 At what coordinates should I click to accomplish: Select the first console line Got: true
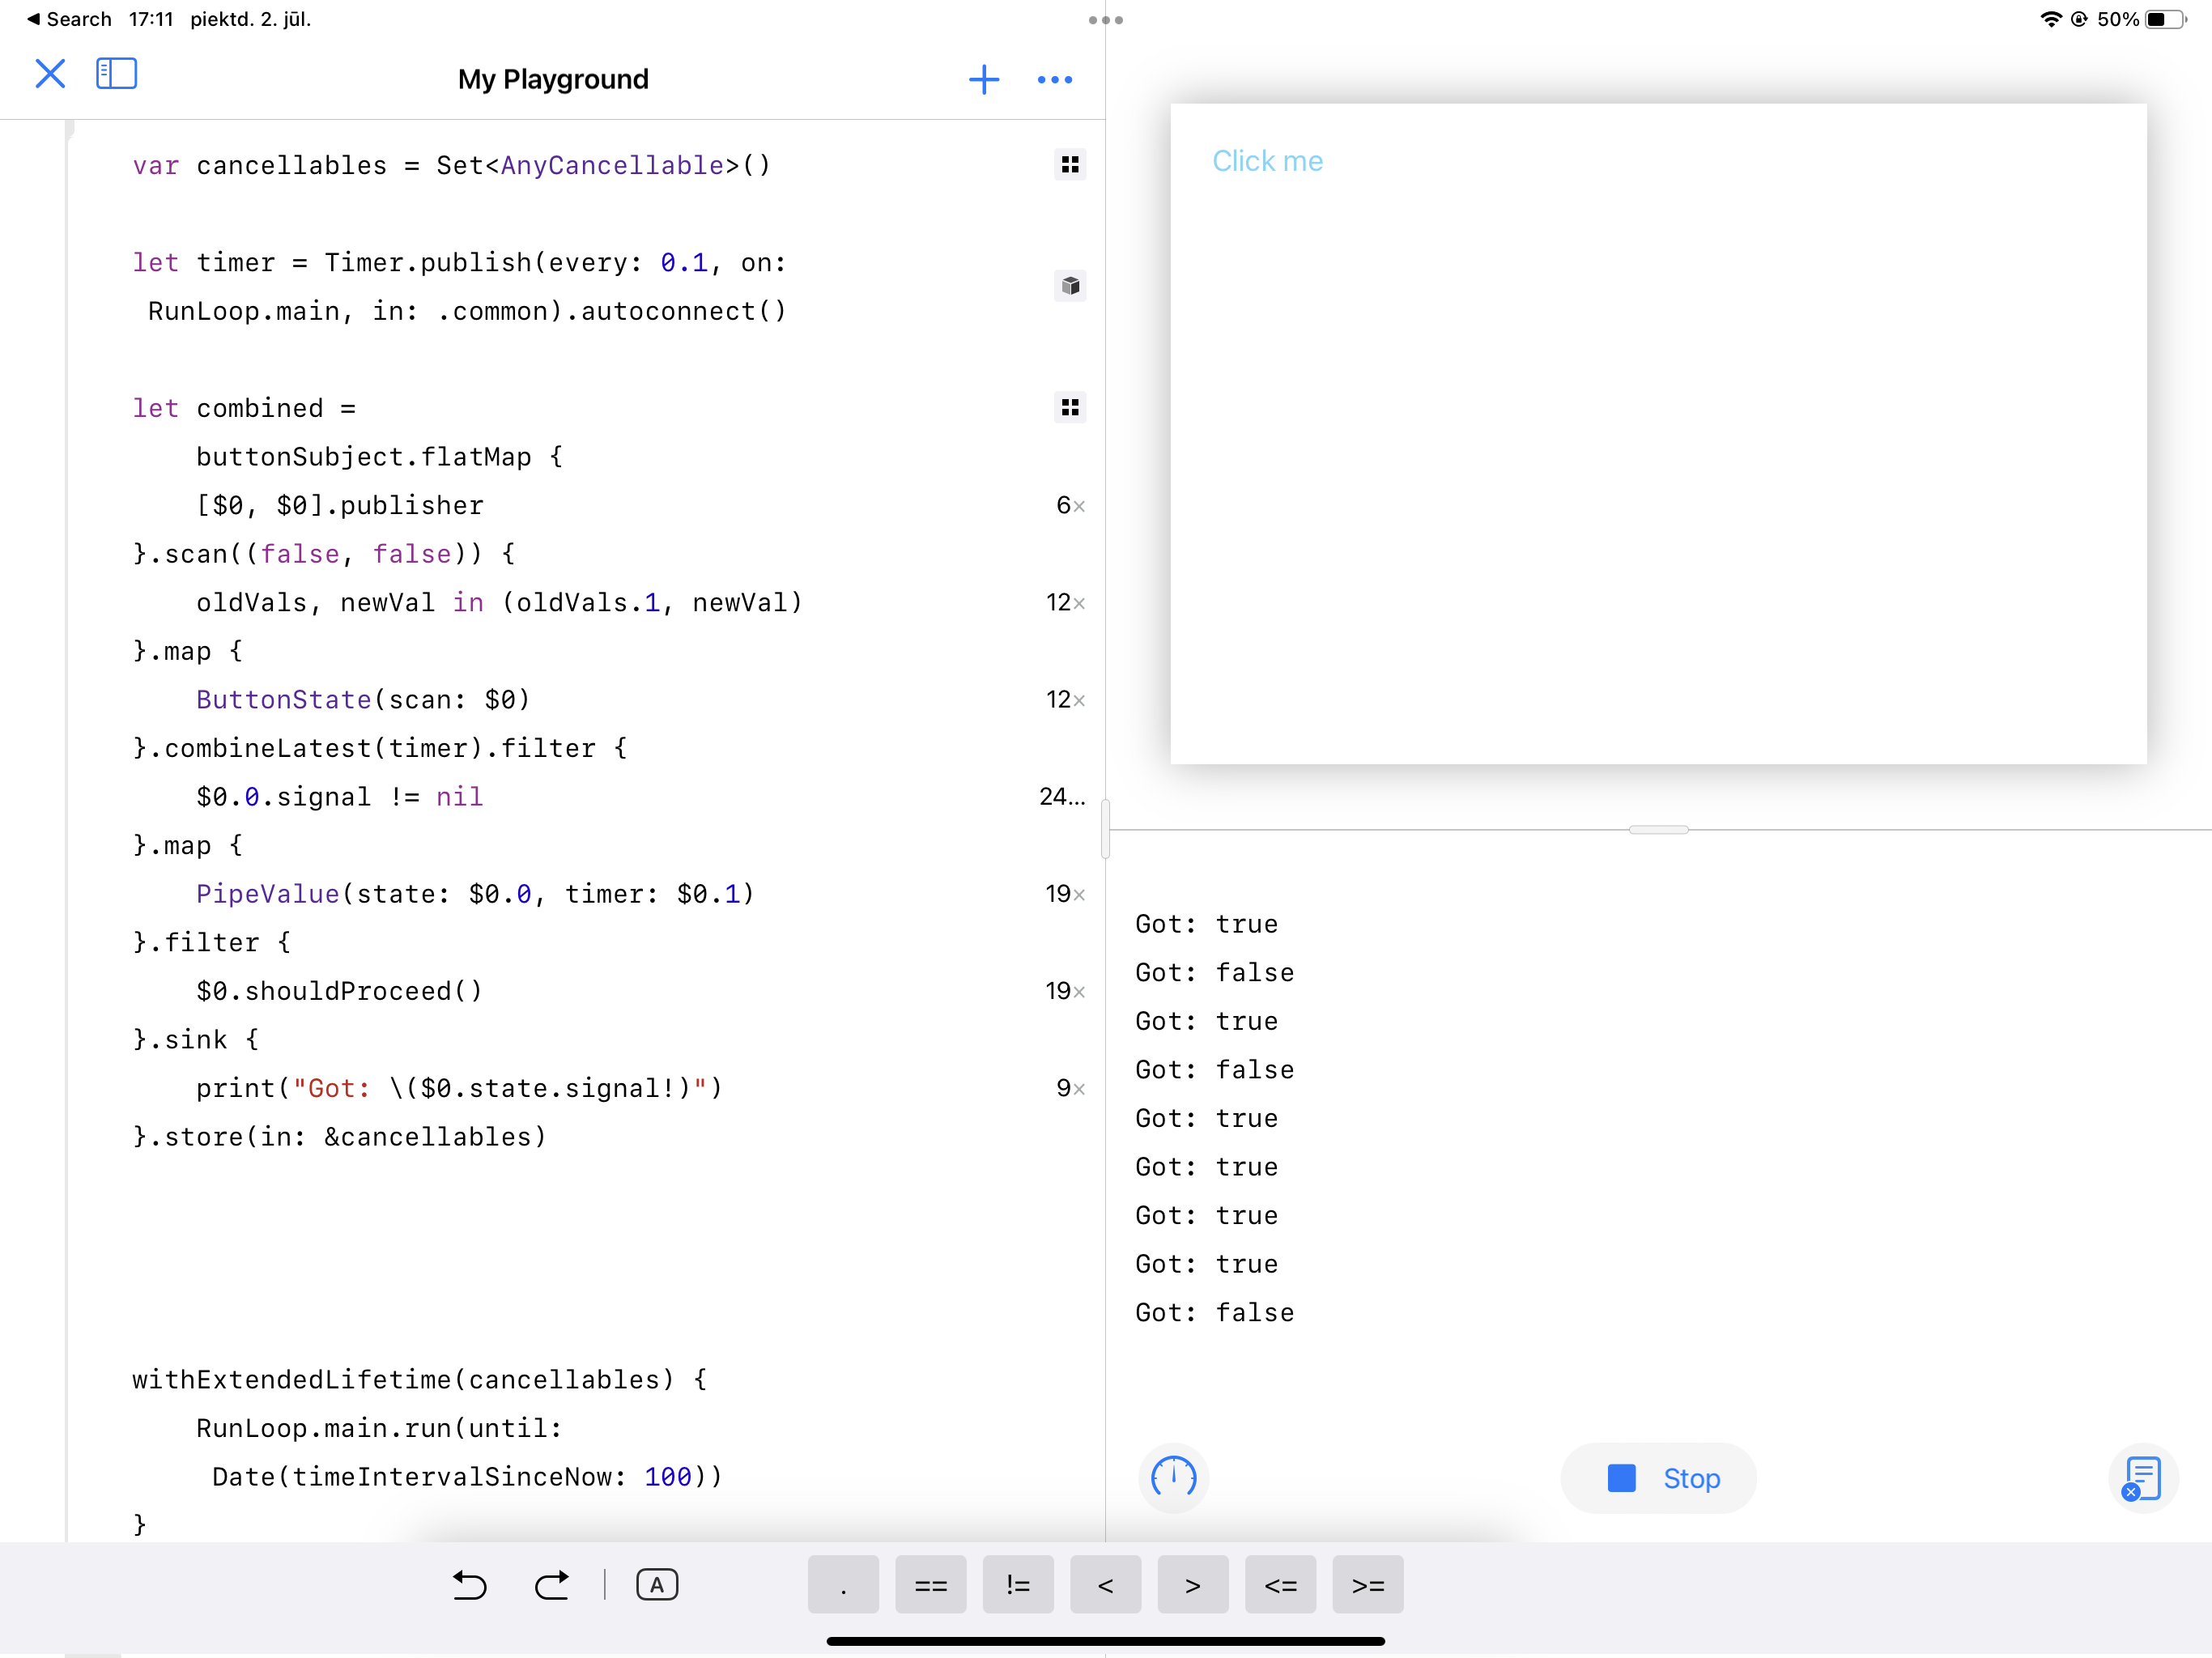(1207, 924)
